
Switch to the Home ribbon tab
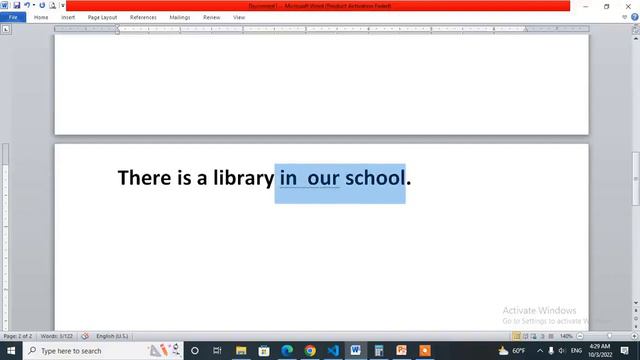[41, 18]
